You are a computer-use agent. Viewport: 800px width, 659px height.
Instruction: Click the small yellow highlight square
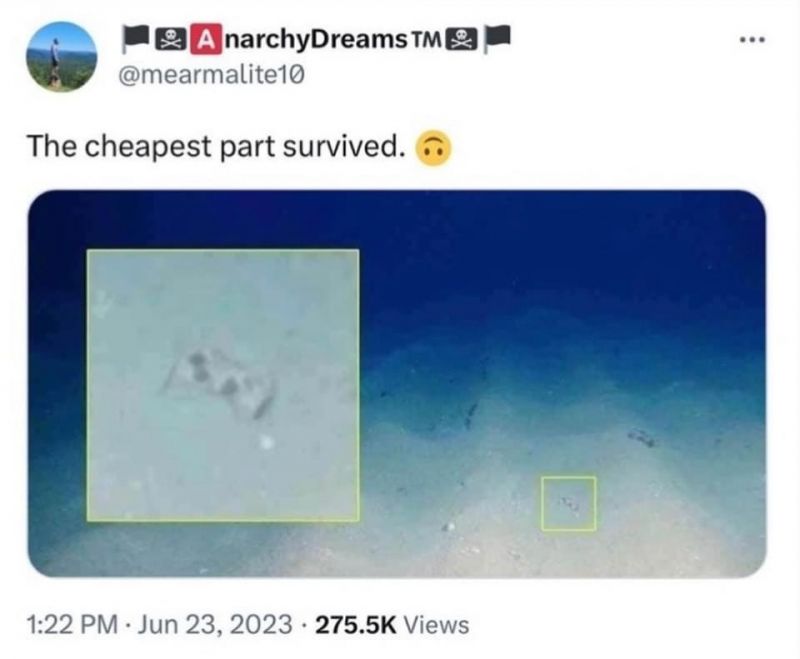click(568, 503)
